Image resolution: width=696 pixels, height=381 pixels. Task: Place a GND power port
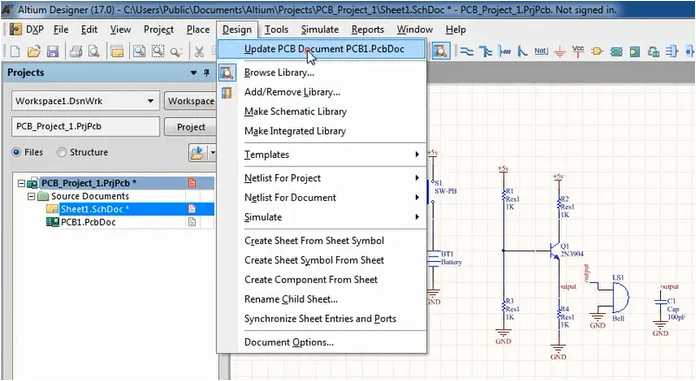click(x=560, y=52)
